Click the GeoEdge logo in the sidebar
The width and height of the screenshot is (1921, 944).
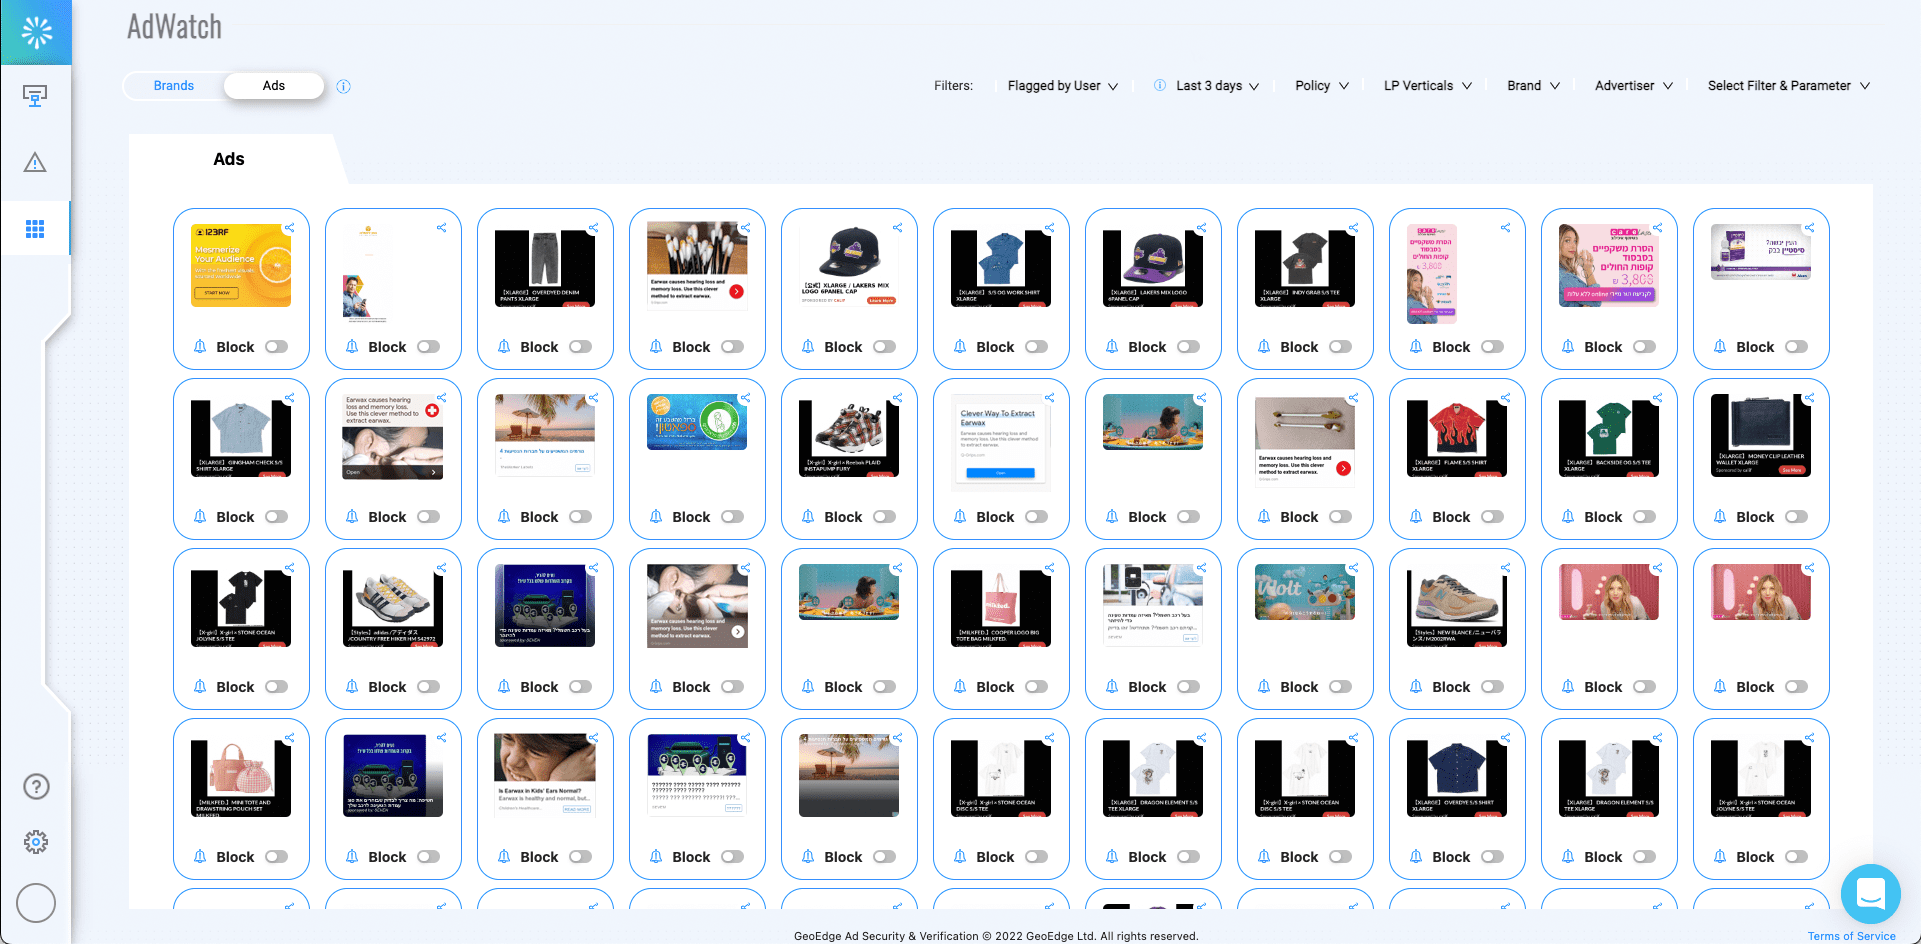click(x=36, y=32)
